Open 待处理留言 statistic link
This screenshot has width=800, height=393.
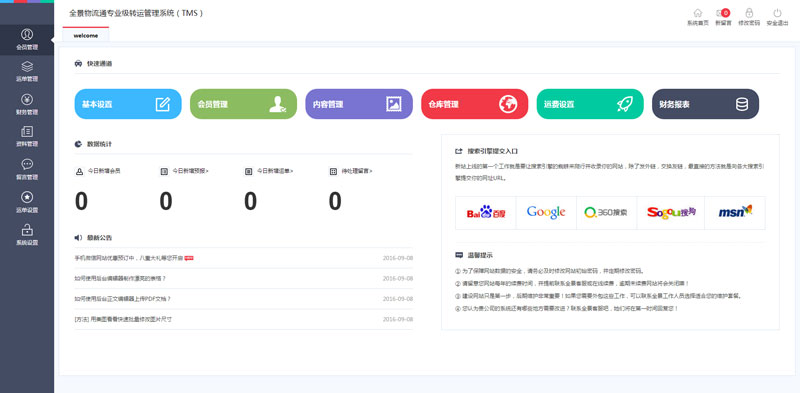click(x=357, y=171)
